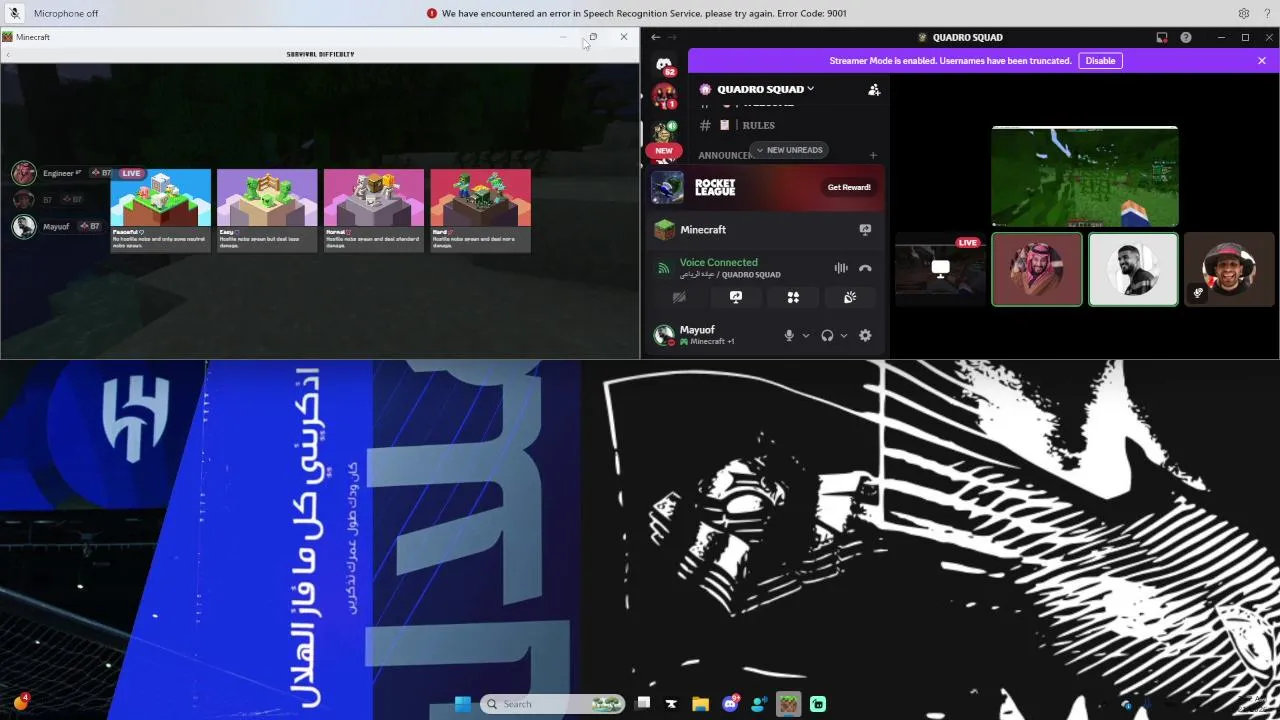Expand the QUADRO SQUAD server dropdown
The height and width of the screenshot is (720, 1280).
pos(765,89)
